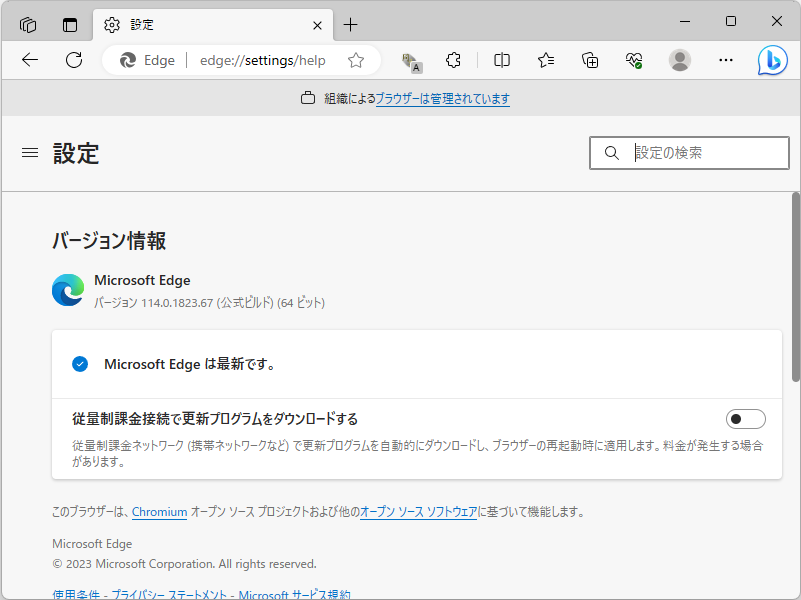Open the ブラウザーは管理されています link

point(444,99)
